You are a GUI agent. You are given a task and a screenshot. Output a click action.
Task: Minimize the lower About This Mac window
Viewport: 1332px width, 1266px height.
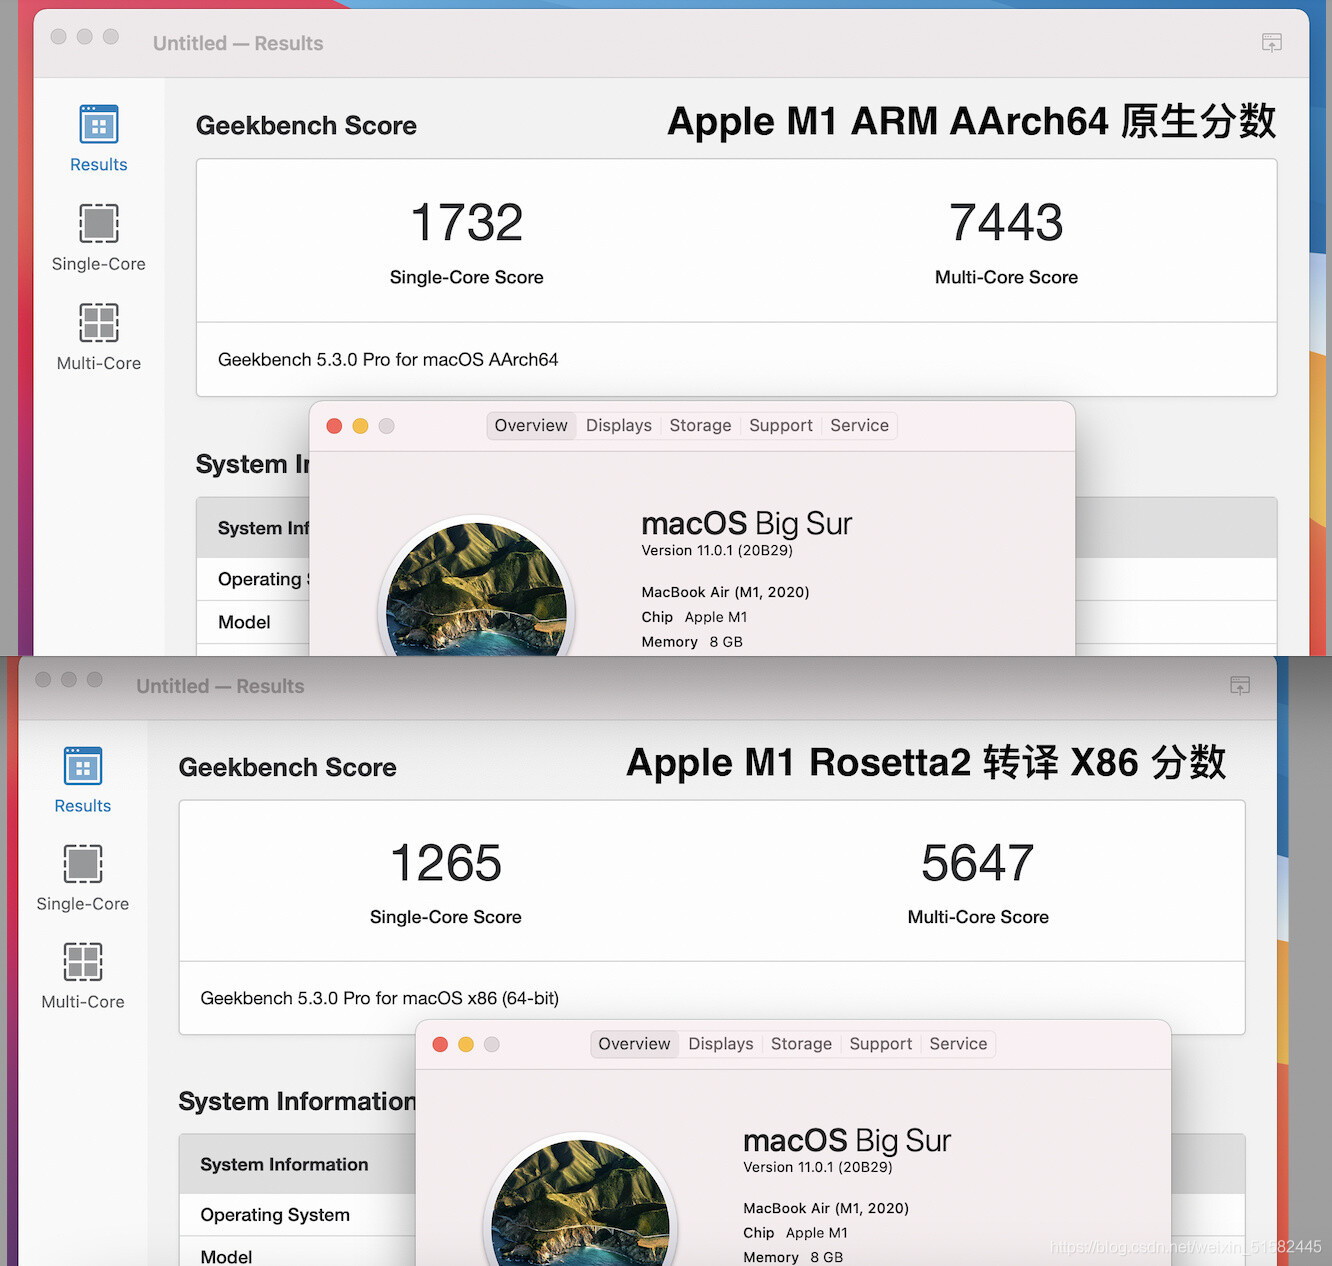pyautogui.click(x=466, y=1044)
